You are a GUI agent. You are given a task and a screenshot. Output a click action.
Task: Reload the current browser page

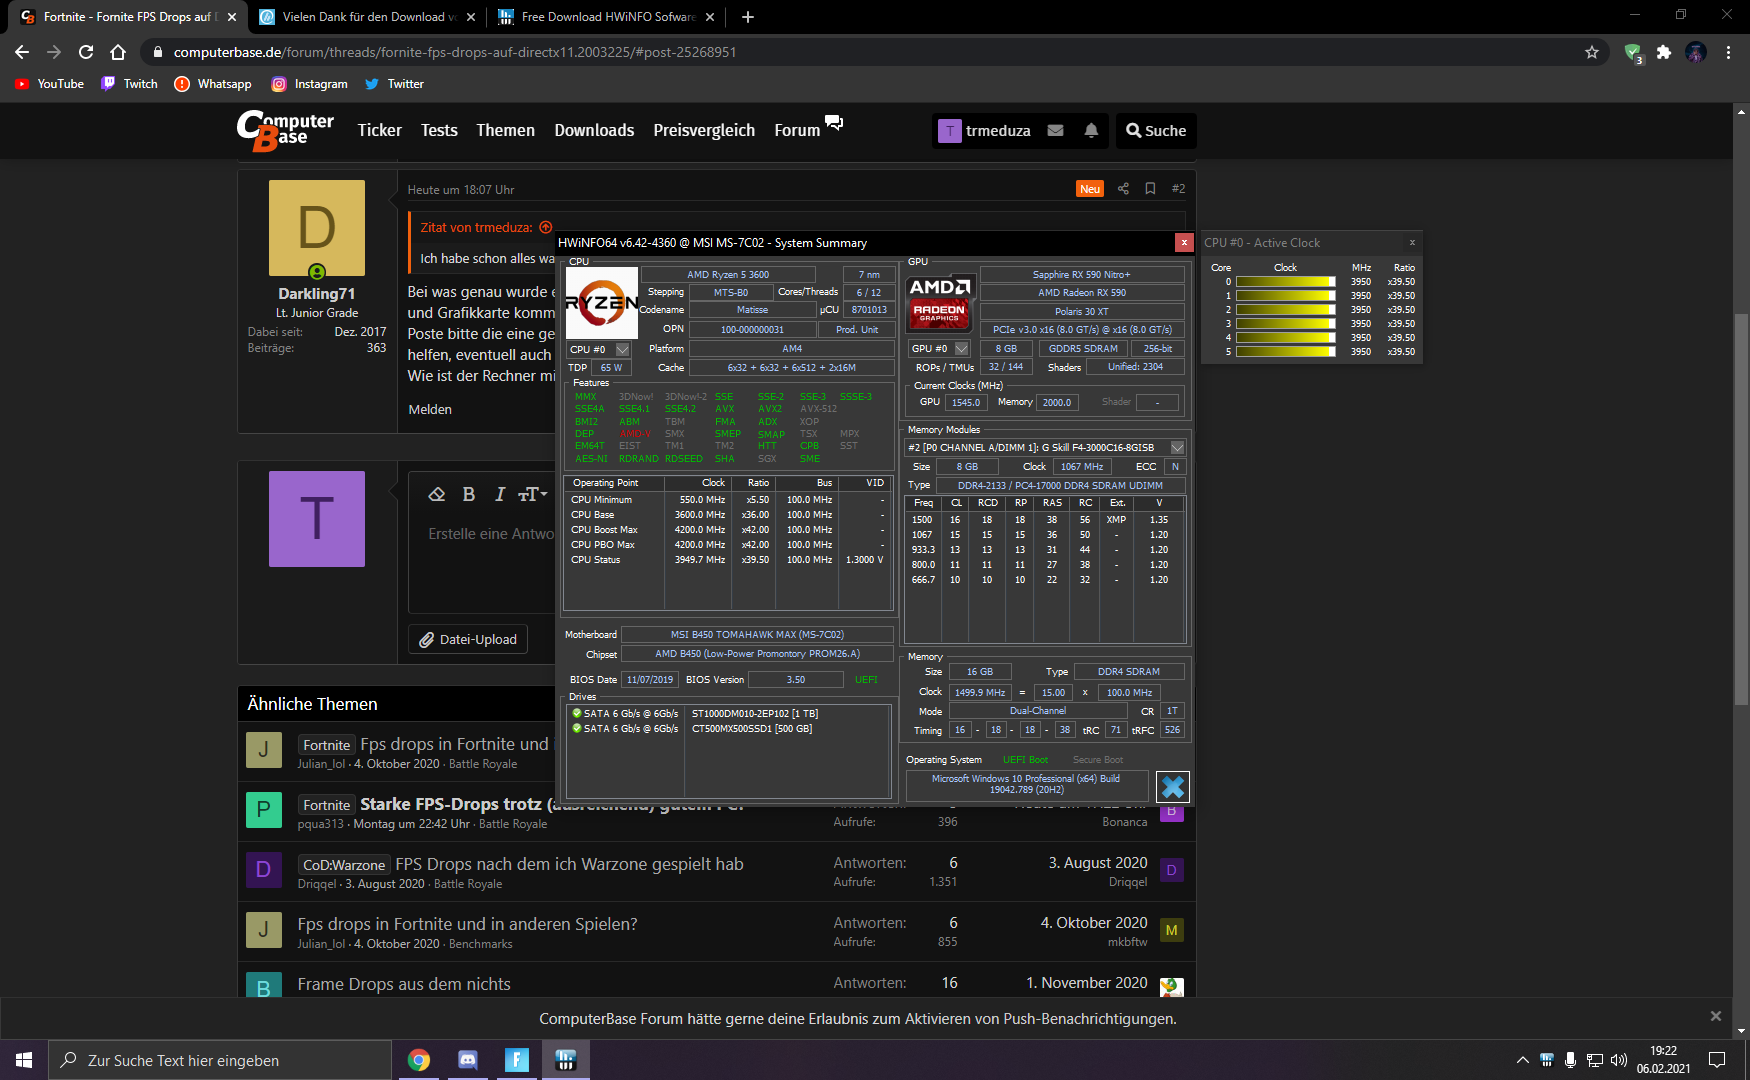click(x=86, y=52)
